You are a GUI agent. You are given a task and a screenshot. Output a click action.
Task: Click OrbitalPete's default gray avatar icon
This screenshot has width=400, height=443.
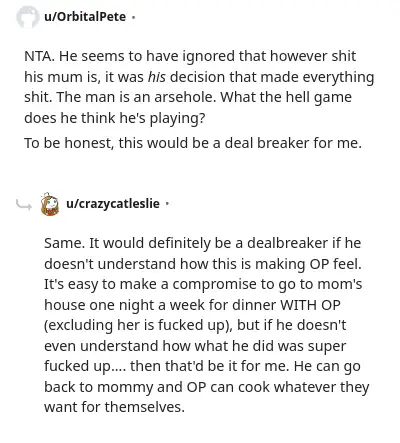pos(27,17)
